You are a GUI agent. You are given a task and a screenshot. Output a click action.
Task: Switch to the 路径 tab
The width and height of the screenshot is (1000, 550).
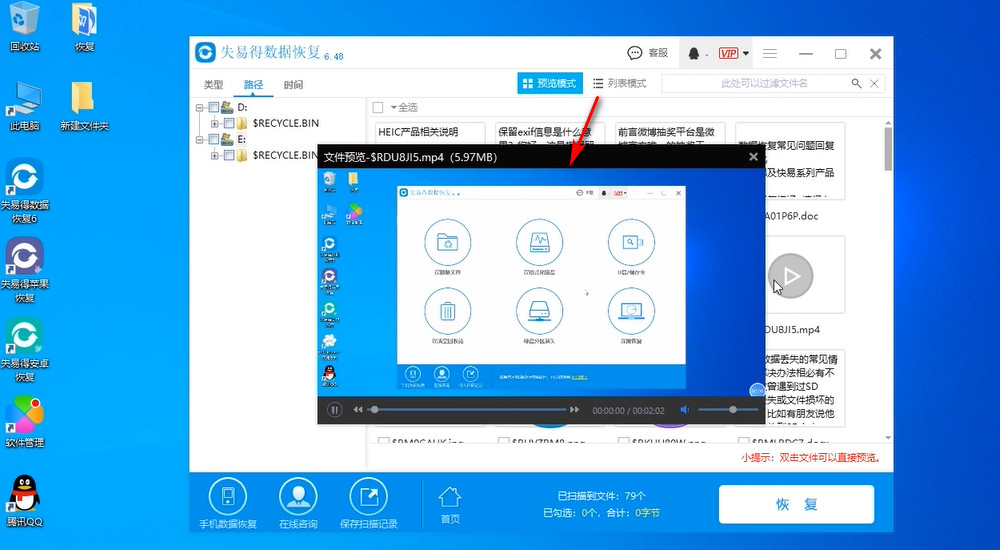pyautogui.click(x=253, y=84)
